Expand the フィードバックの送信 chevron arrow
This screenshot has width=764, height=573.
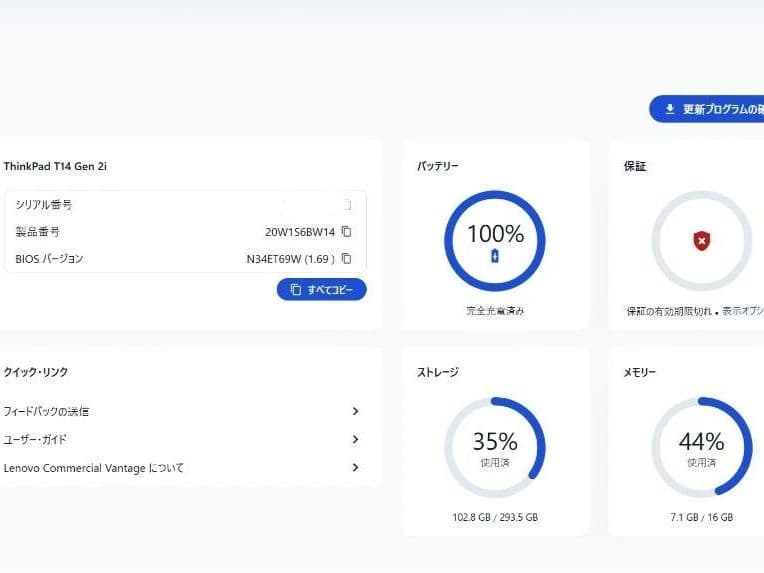pyautogui.click(x=355, y=411)
